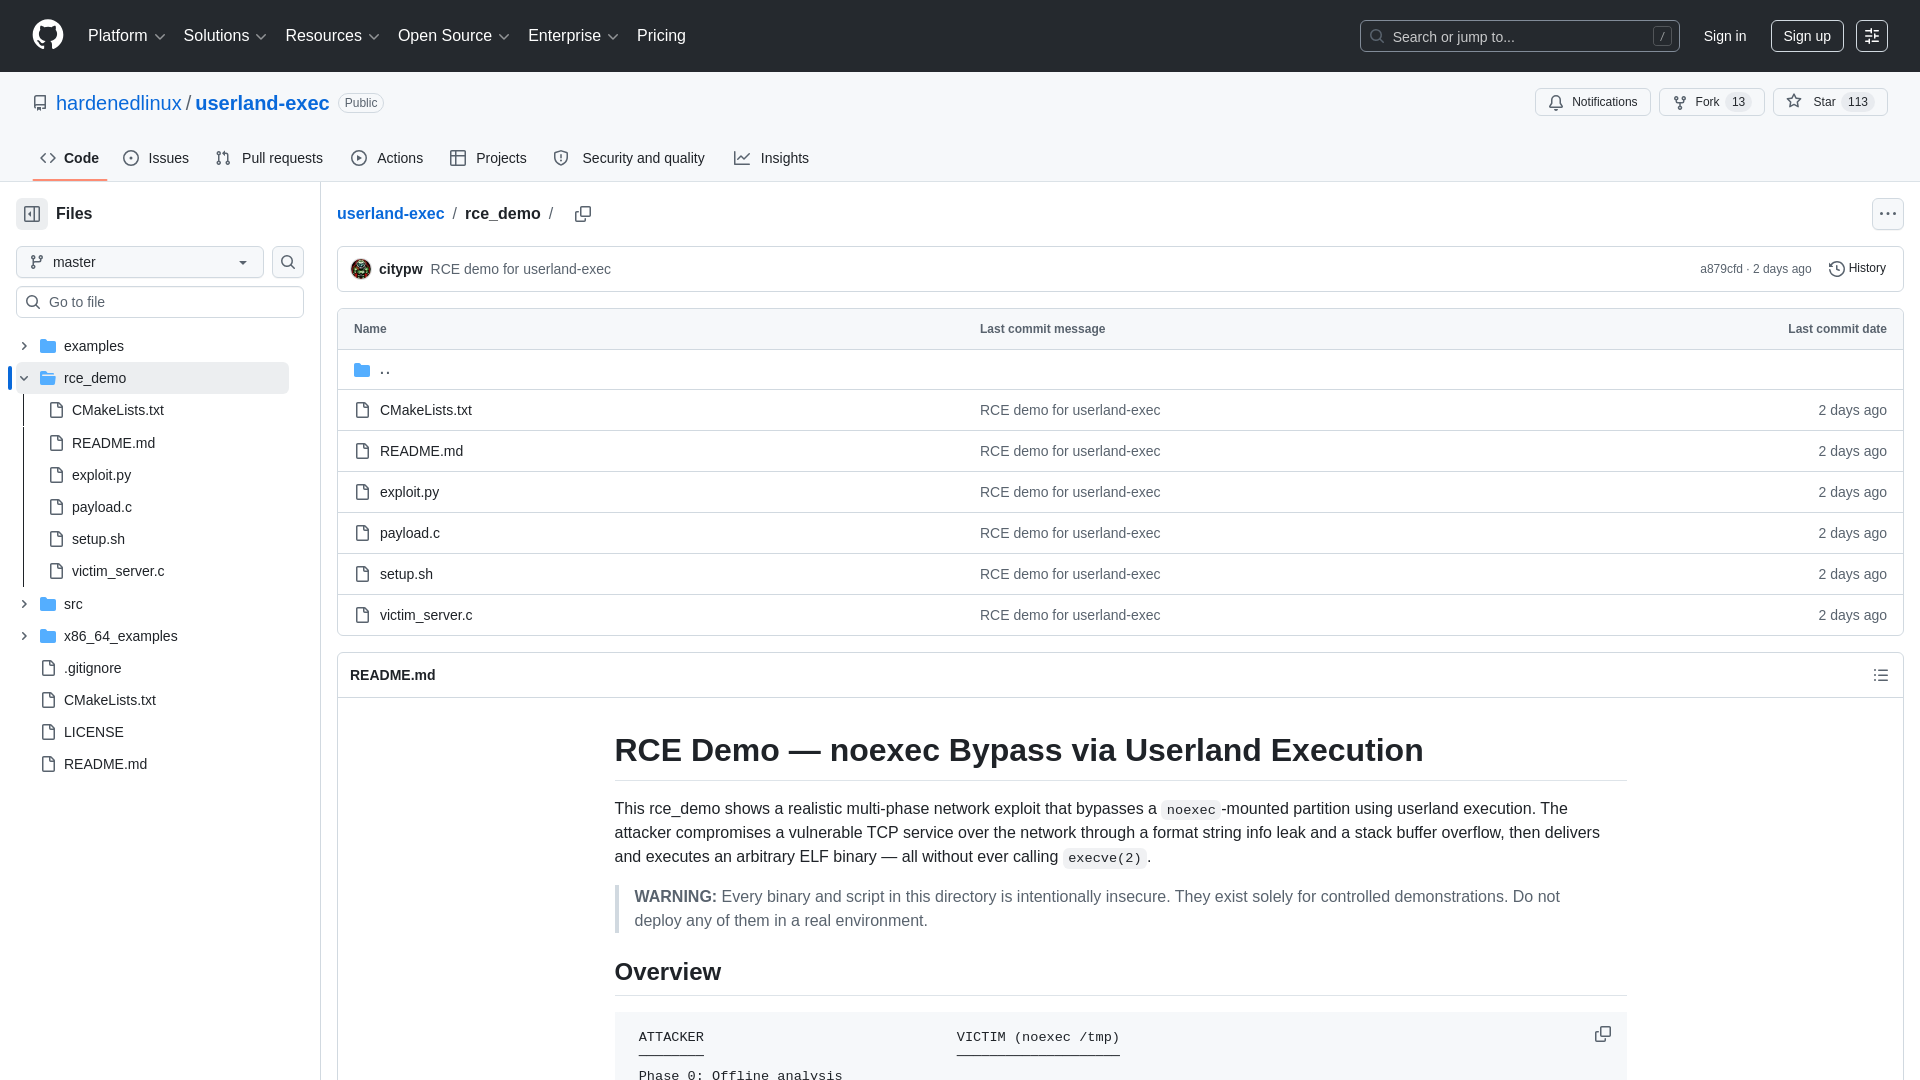Toggle the README outline list

tap(1880, 675)
